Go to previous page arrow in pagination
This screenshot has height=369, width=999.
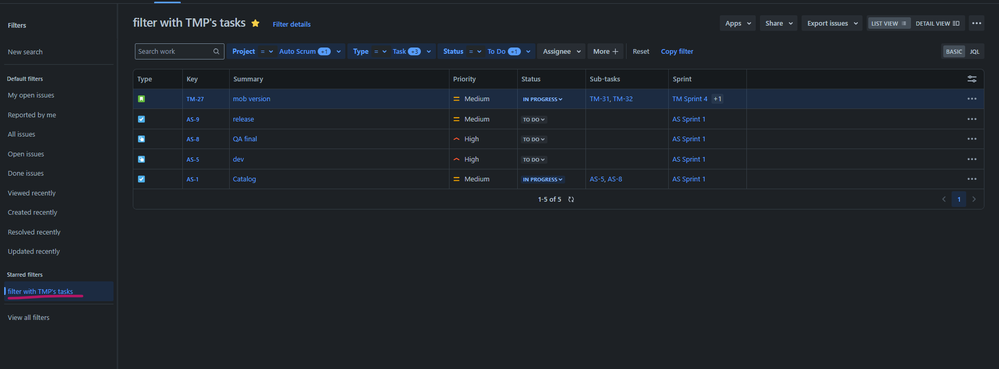click(x=944, y=199)
